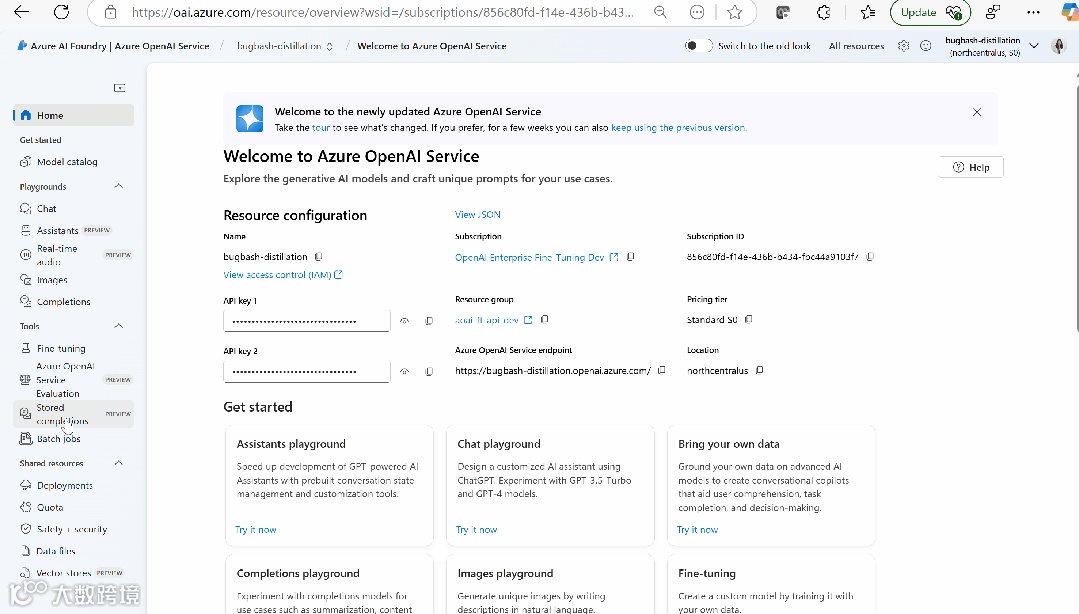1079x614 pixels.
Task: Click the API key 1 field
Action: 306,321
